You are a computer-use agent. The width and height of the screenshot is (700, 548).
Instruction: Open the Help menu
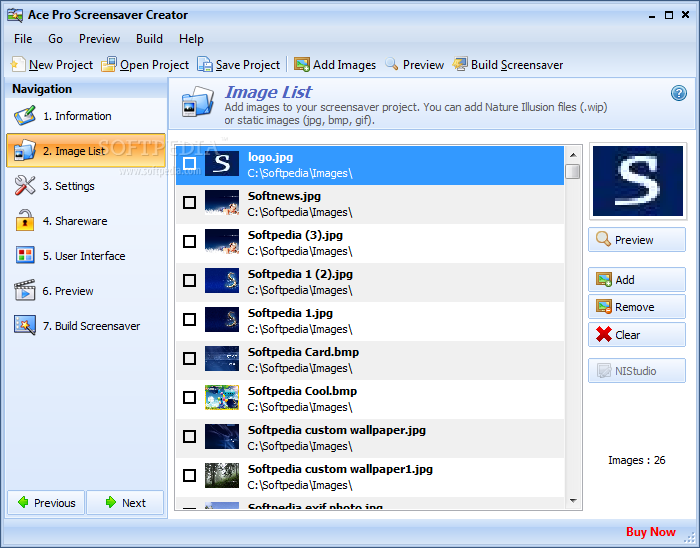click(191, 39)
